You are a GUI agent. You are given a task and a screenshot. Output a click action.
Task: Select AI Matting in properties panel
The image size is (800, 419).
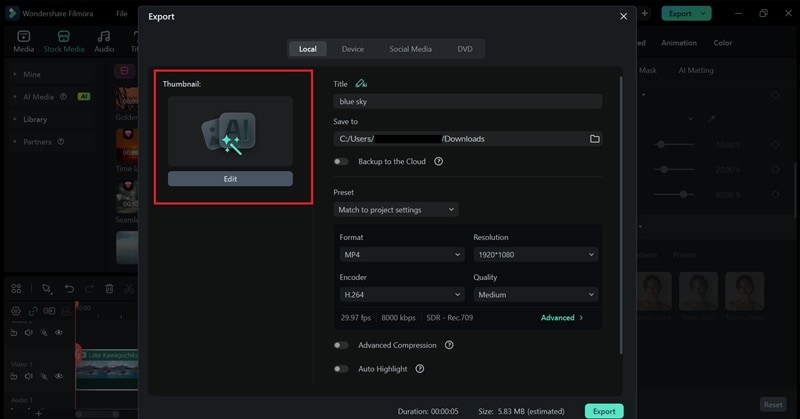pos(696,70)
